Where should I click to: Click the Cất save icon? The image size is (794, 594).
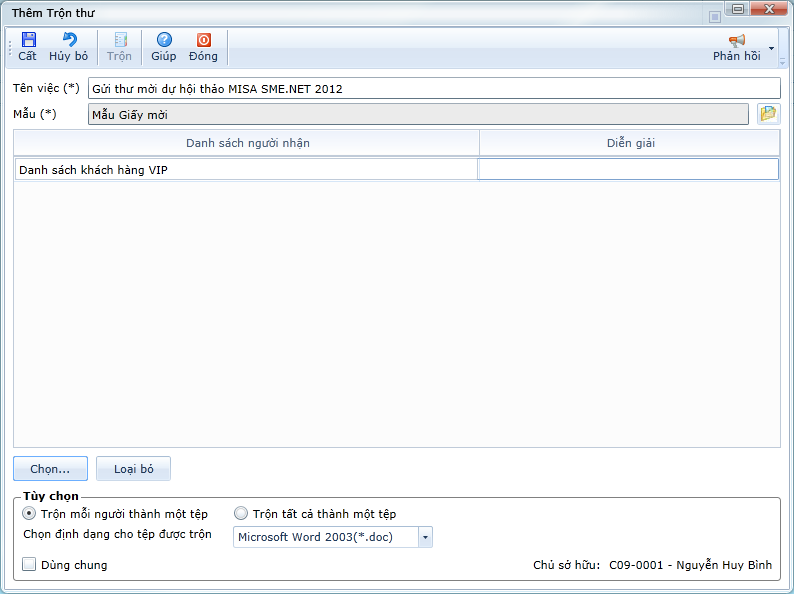pyautogui.click(x=28, y=40)
